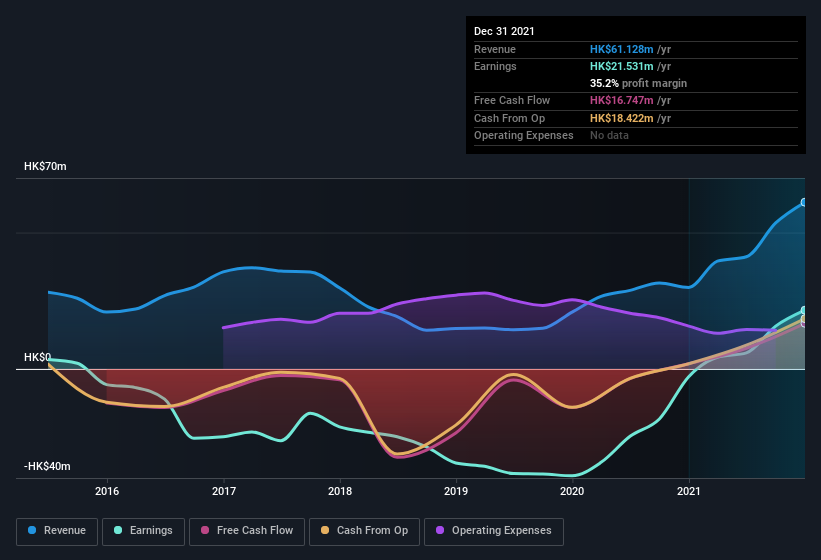821x560 pixels.
Task: Click the -HK$40m y-axis label
Action: (47, 466)
